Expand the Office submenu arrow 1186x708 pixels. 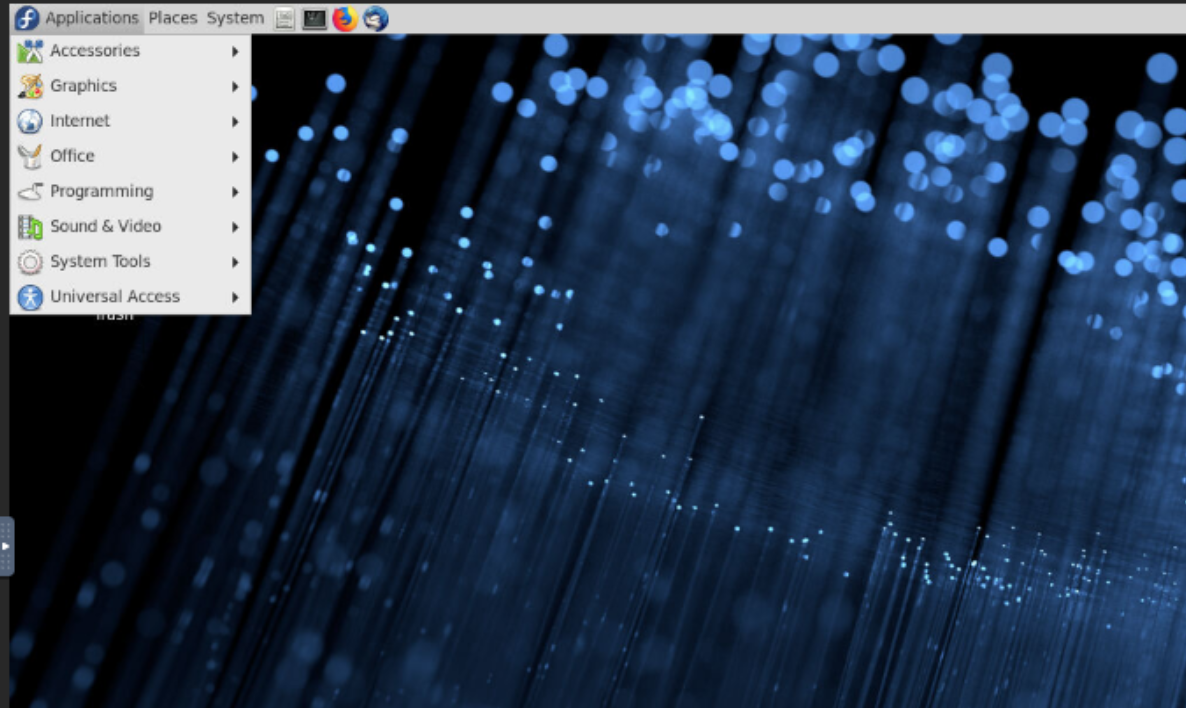click(x=235, y=157)
